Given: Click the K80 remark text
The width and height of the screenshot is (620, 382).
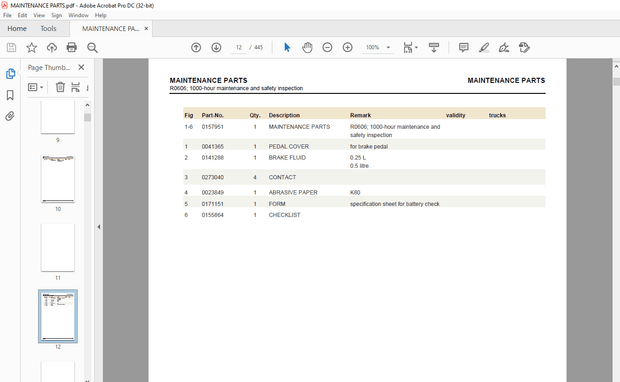Looking at the screenshot, I should pos(355,192).
